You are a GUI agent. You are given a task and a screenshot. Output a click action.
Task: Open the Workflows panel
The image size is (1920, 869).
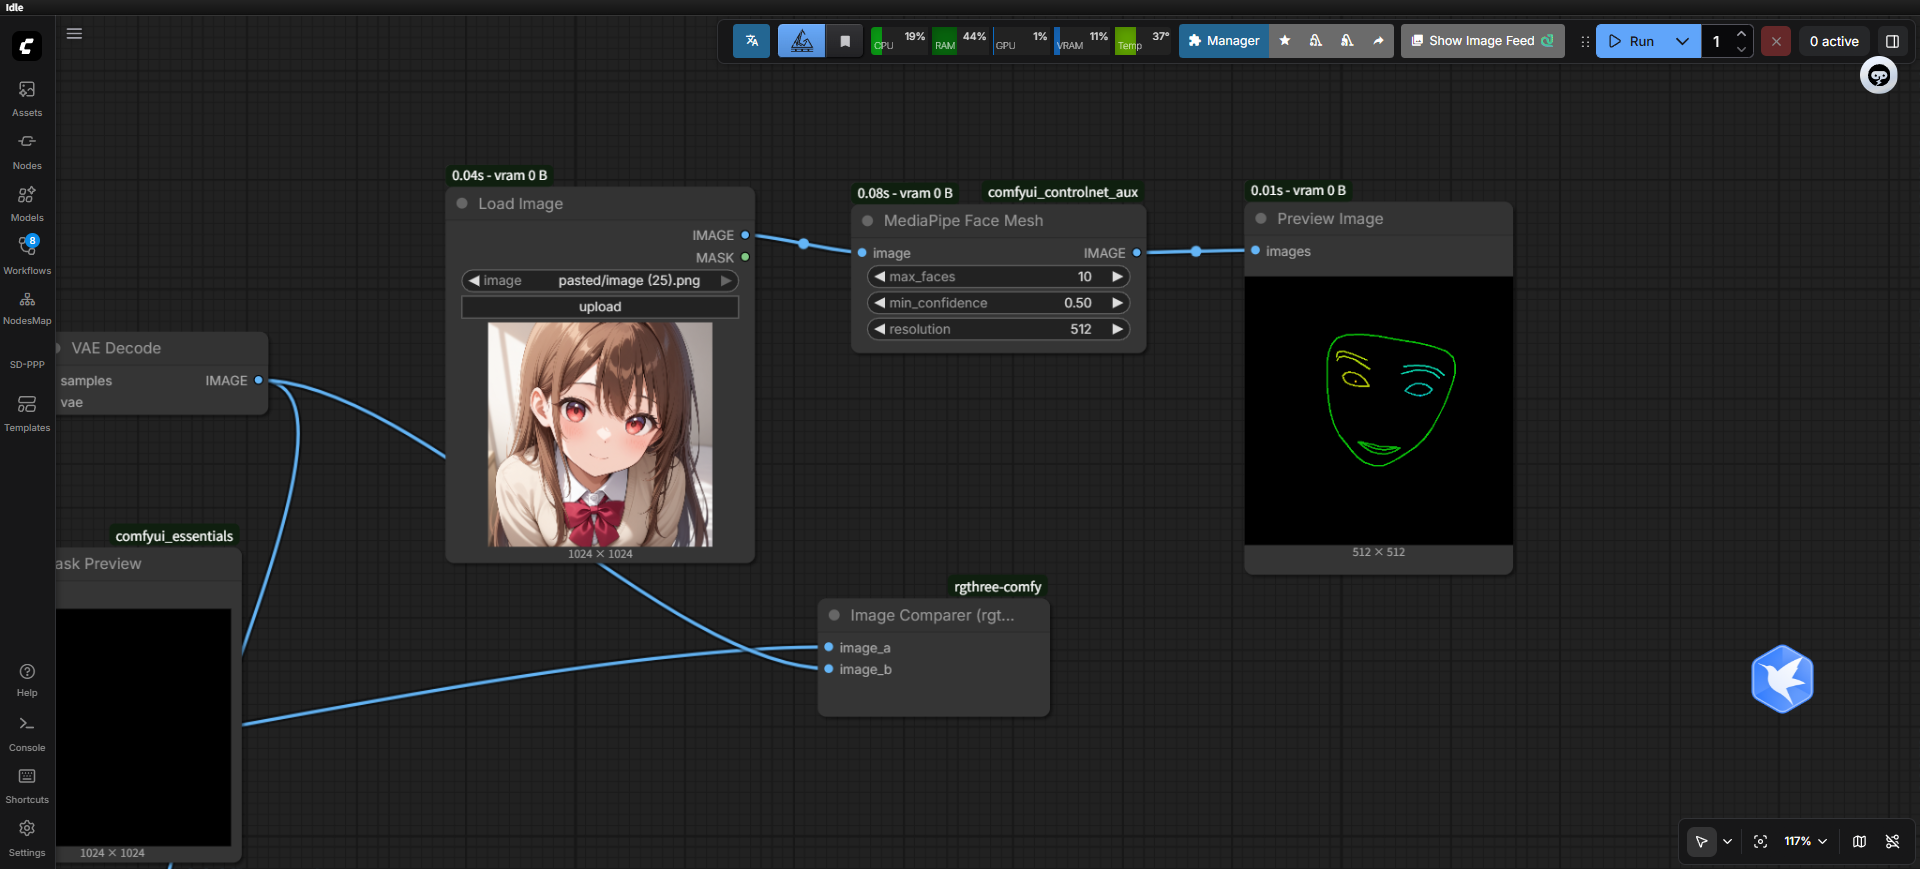pyautogui.click(x=27, y=255)
